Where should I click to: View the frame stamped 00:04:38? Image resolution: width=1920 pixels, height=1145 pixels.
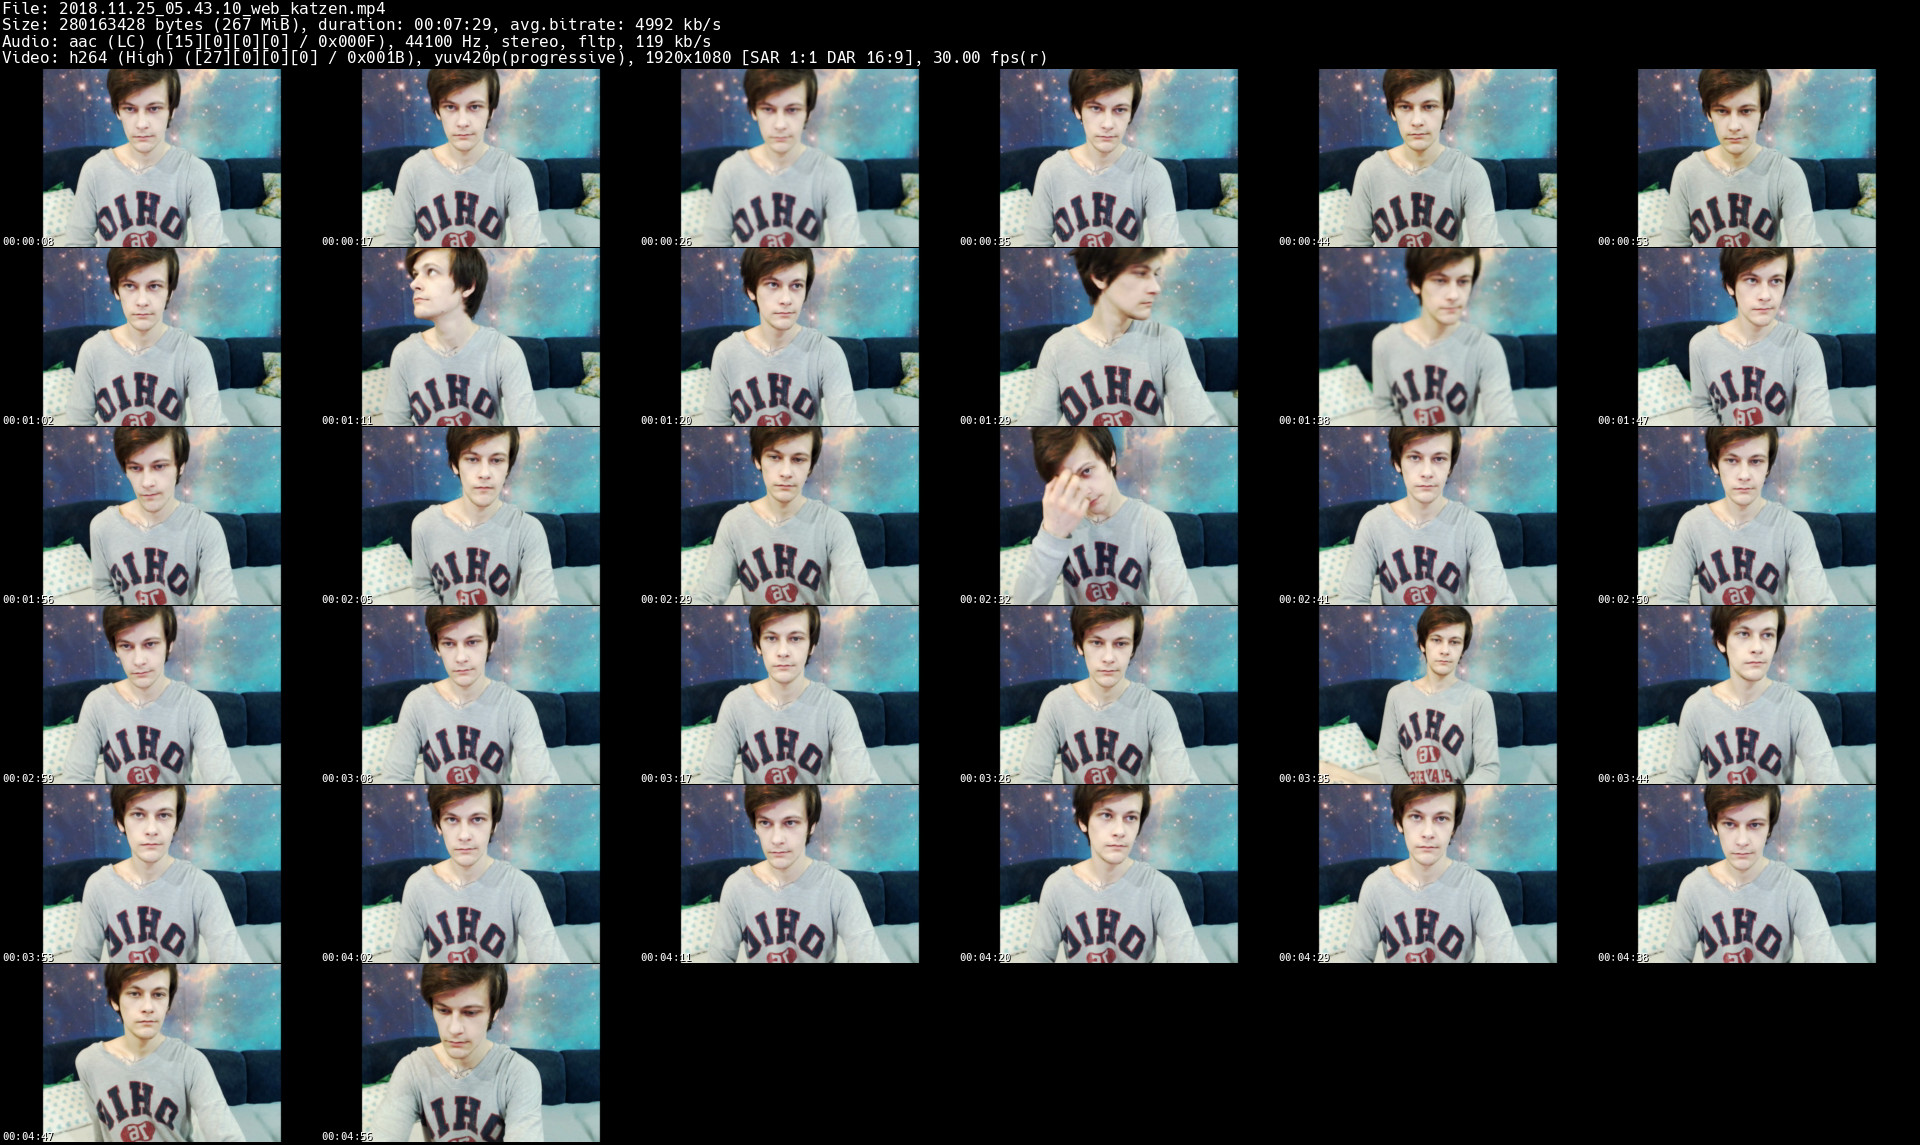(x=1756, y=874)
